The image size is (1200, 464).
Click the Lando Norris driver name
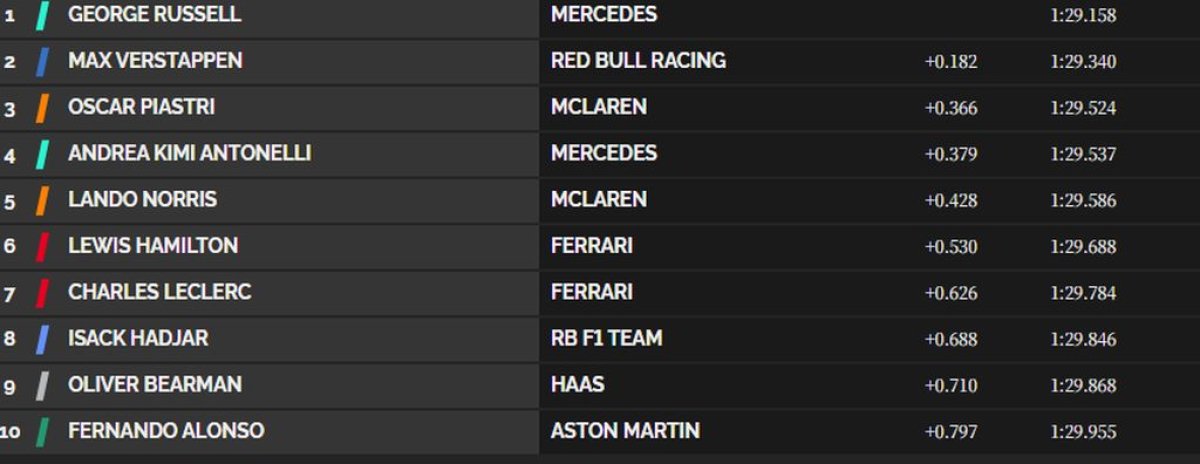click(x=142, y=200)
